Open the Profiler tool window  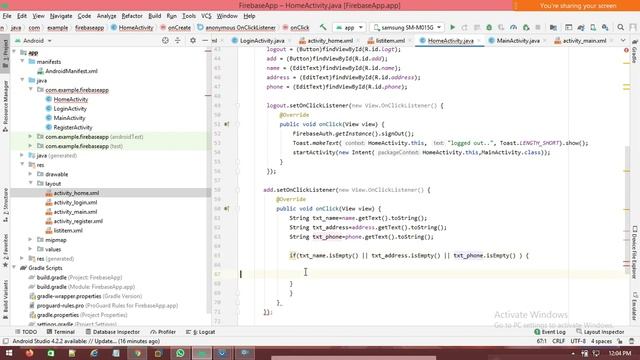click(x=163, y=332)
